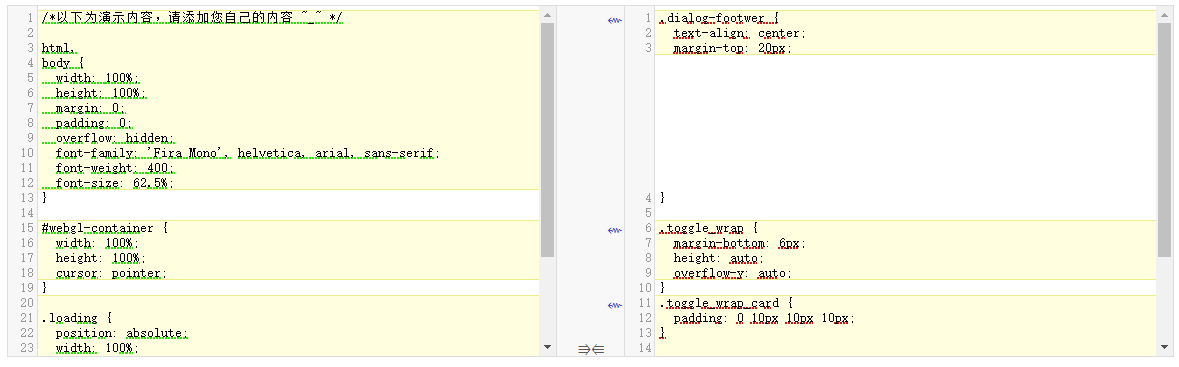The width and height of the screenshot is (1179, 367).
Task: Click the merge arrow beside .toggle_wrap_card block
Action: pyautogui.click(x=615, y=305)
